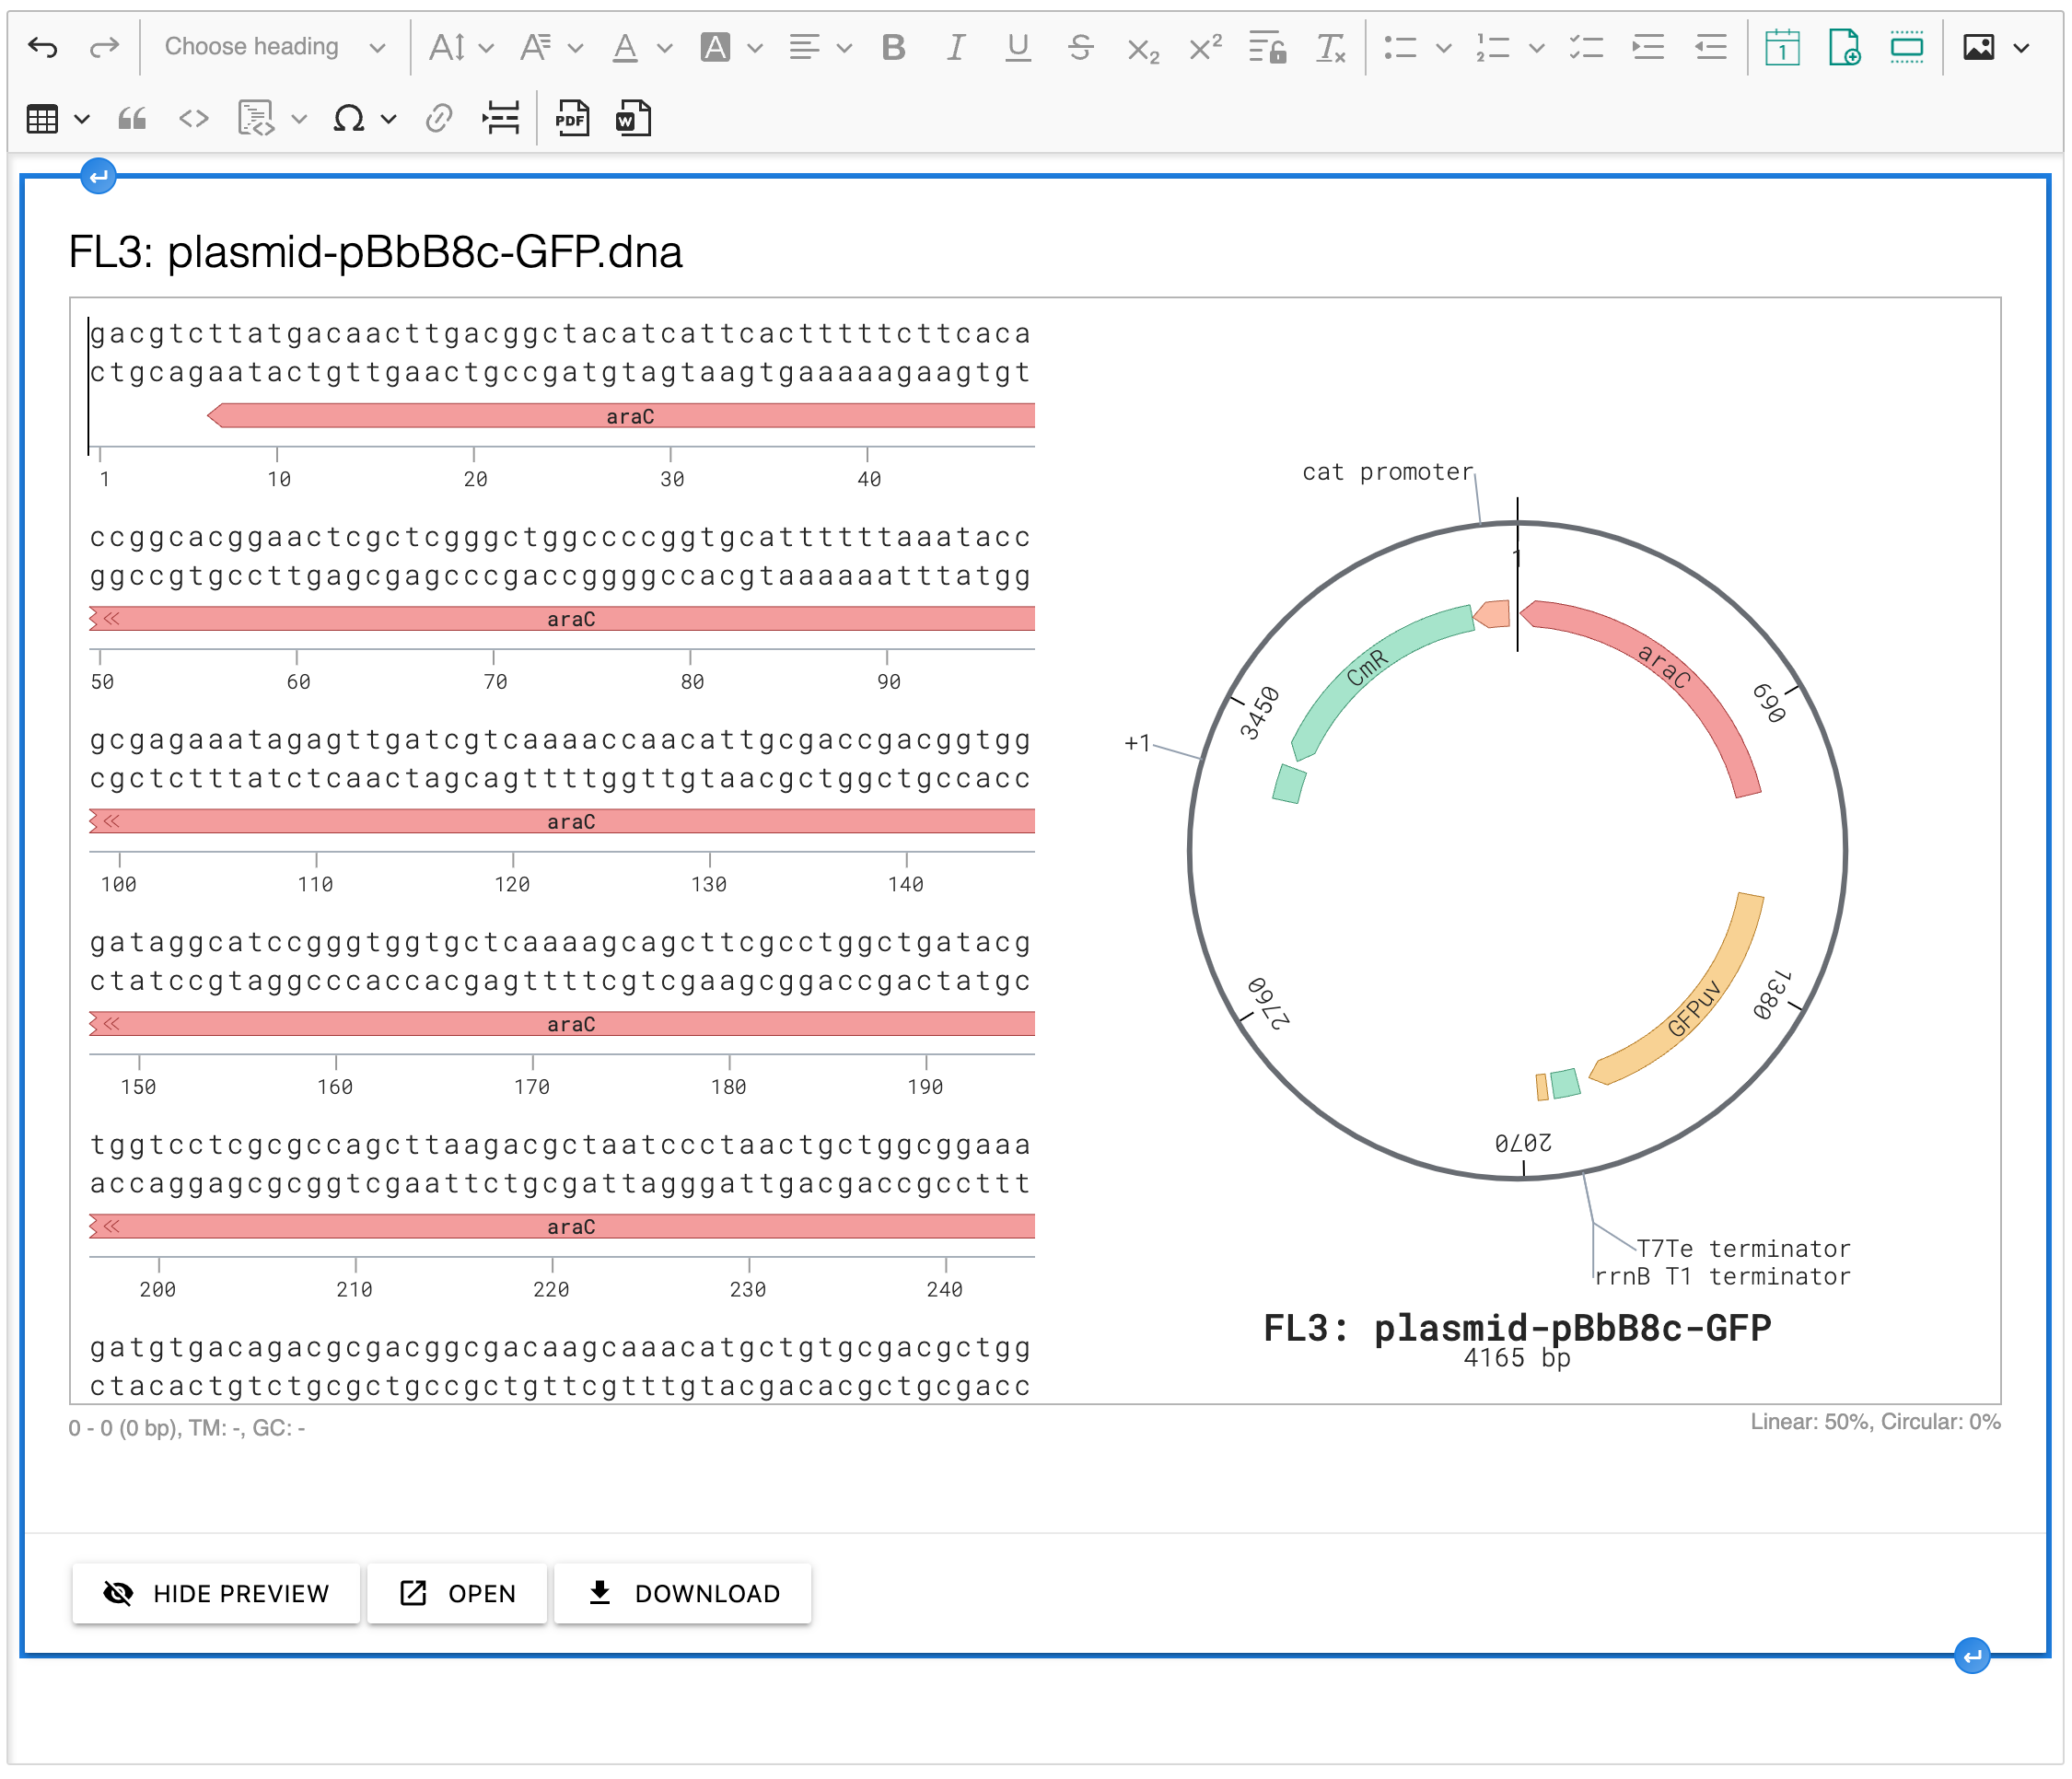Open the special characters omega menu
The width and height of the screenshot is (2072, 1779).
tap(348, 119)
